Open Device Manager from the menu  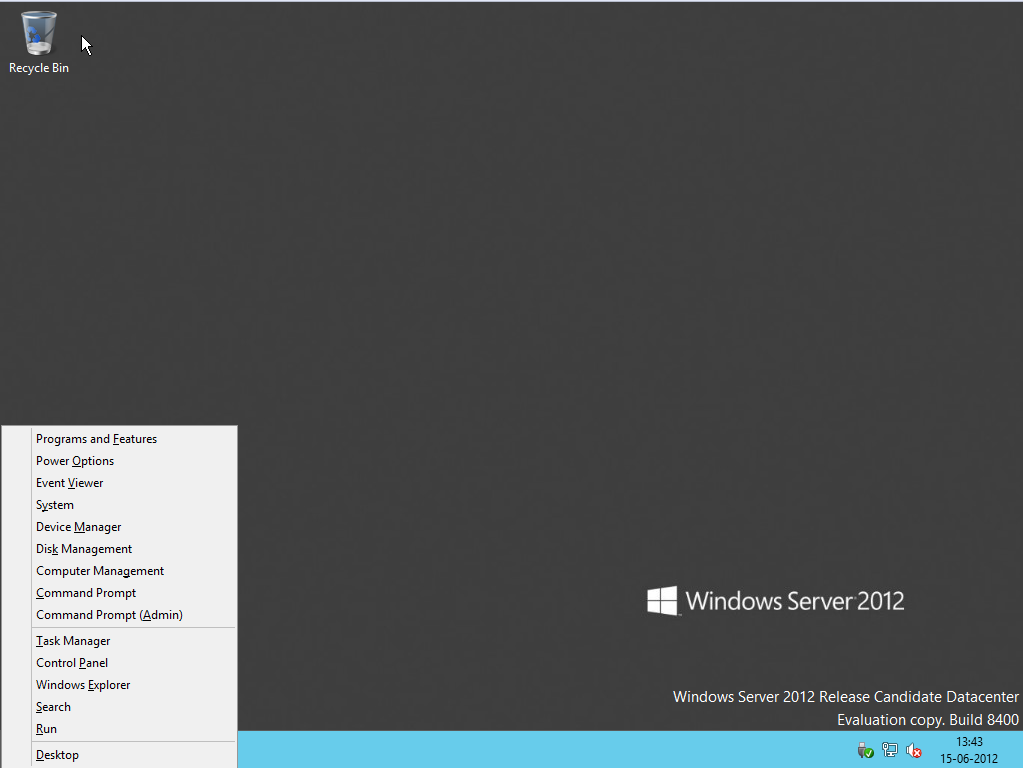[x=79, y=527]
